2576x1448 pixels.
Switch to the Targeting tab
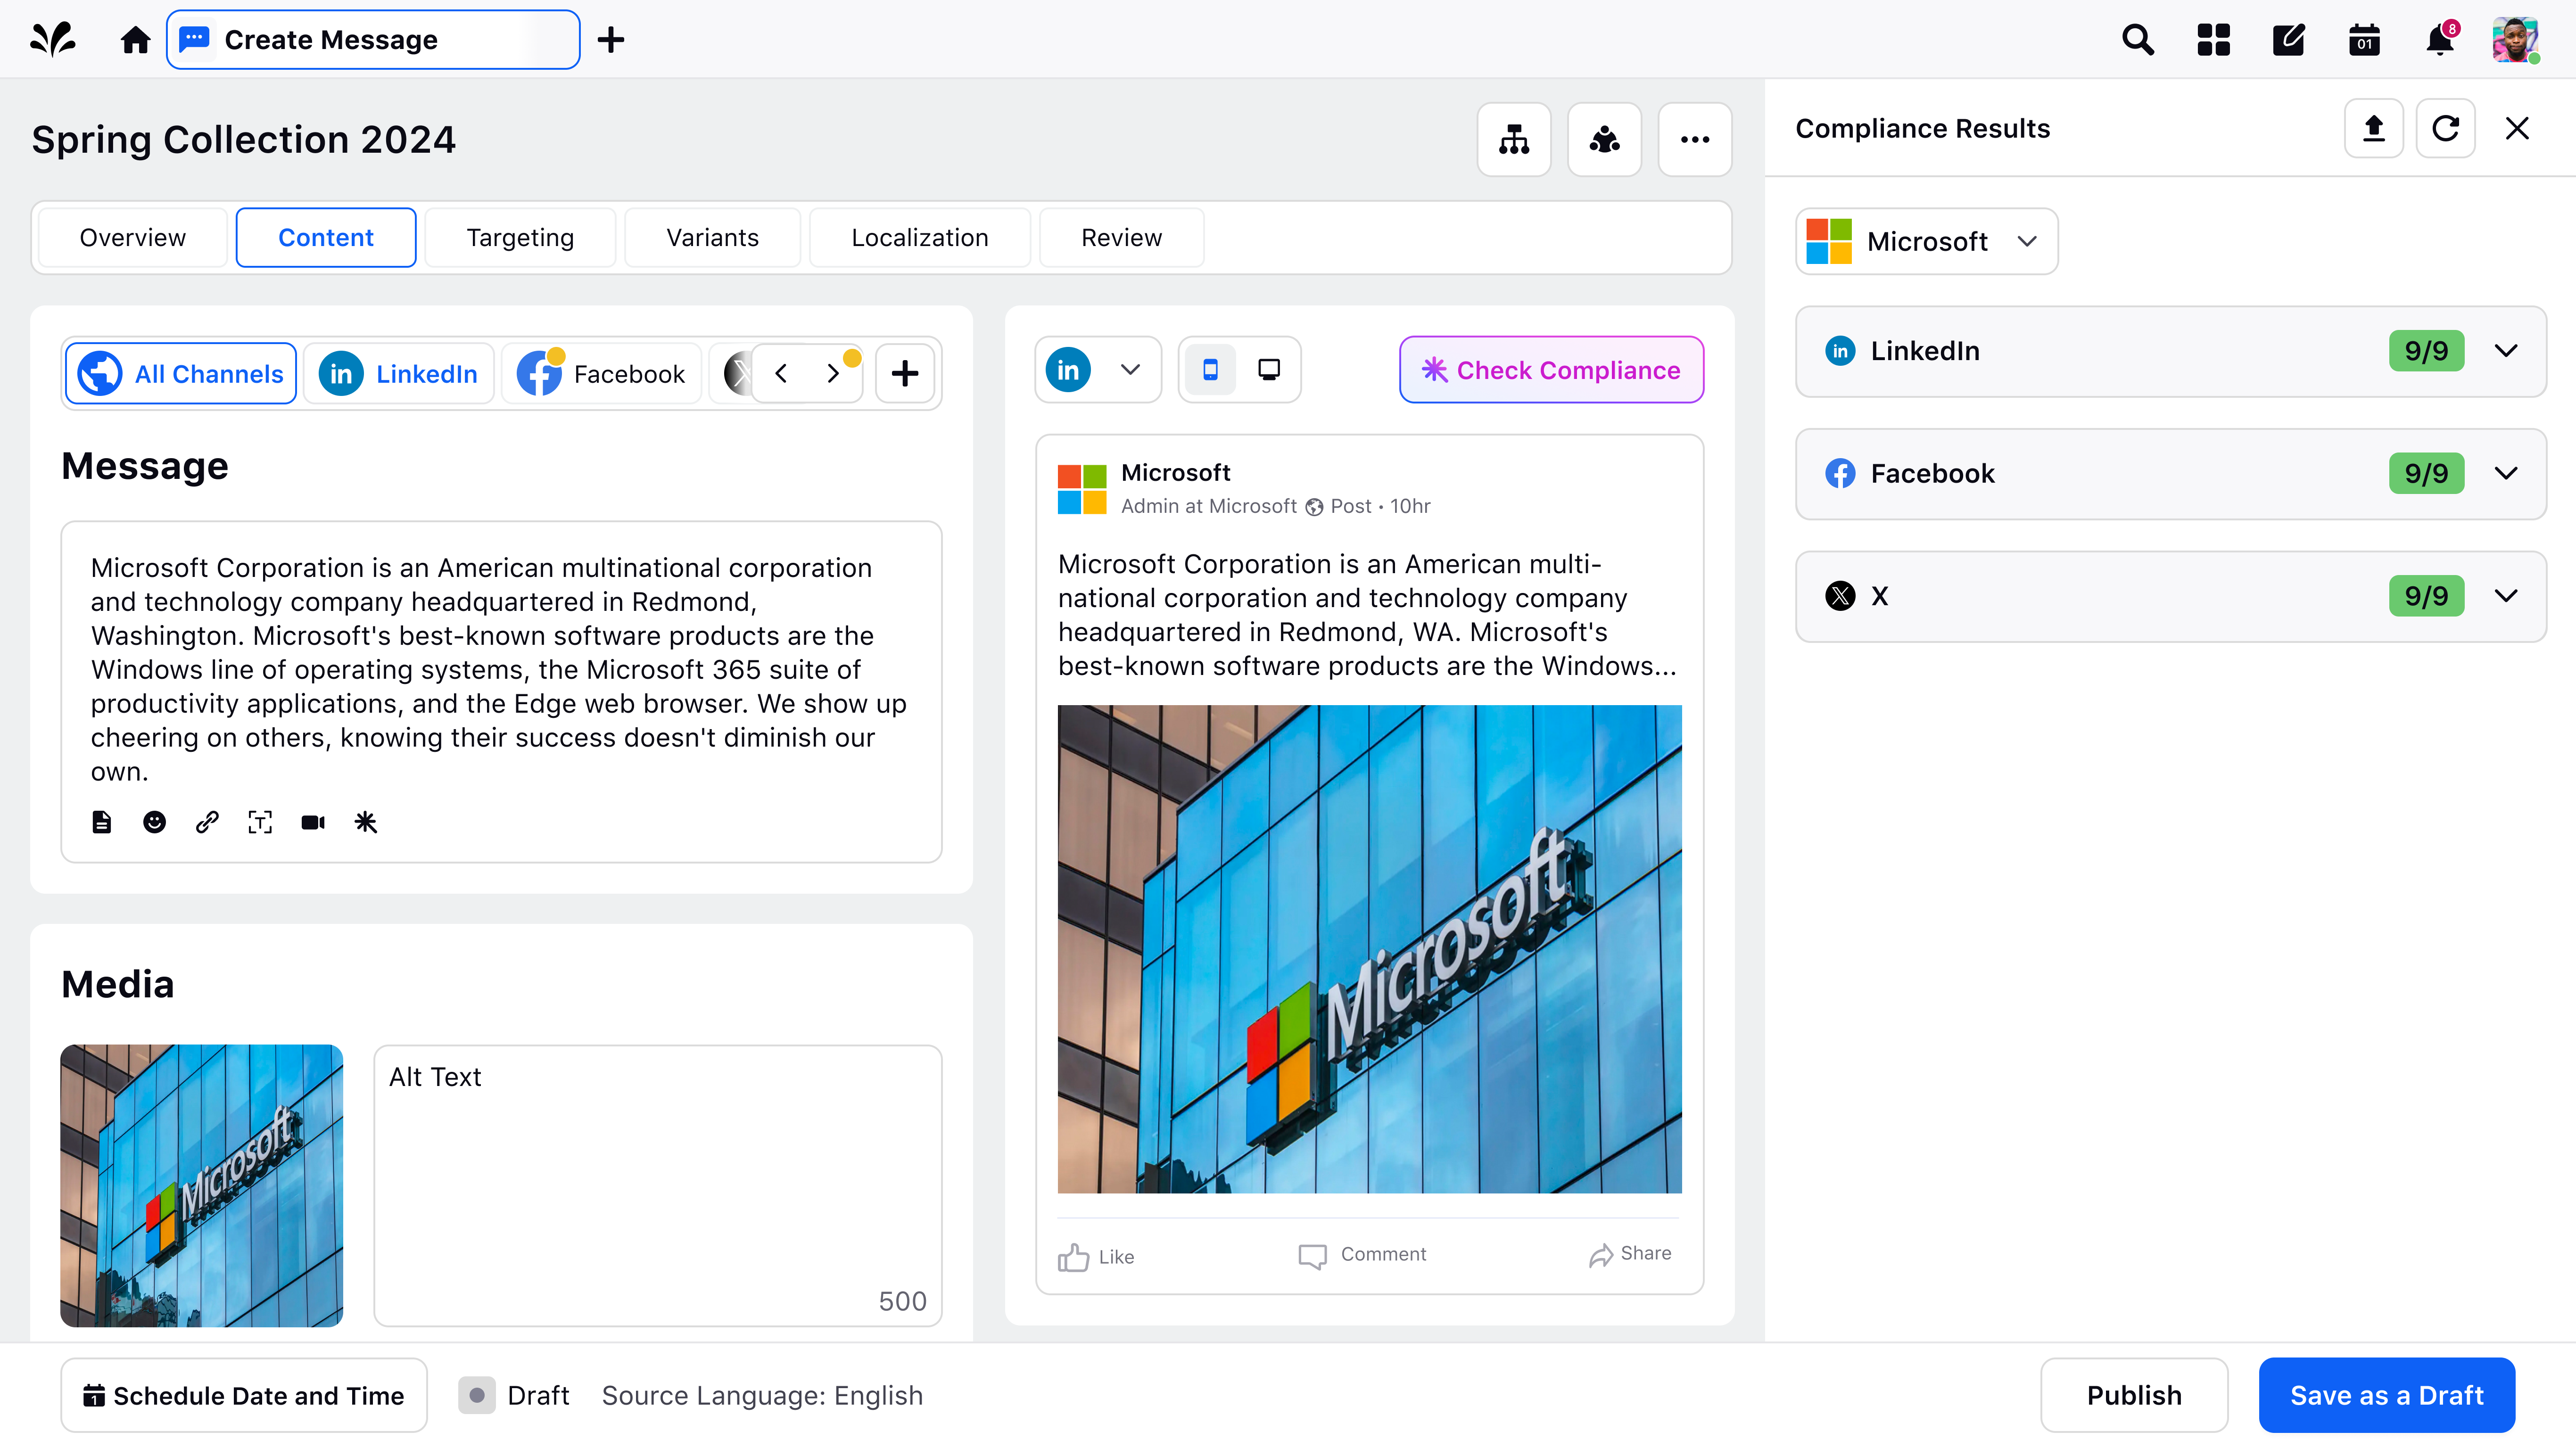[520, 238]
